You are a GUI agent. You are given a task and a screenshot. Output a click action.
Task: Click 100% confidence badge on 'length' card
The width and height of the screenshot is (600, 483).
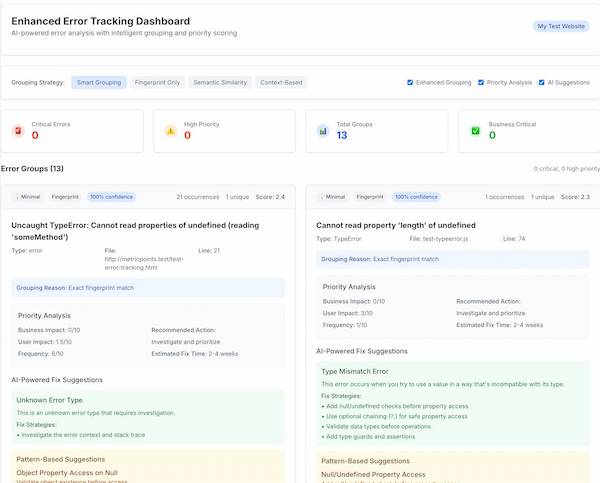[416, 197]
